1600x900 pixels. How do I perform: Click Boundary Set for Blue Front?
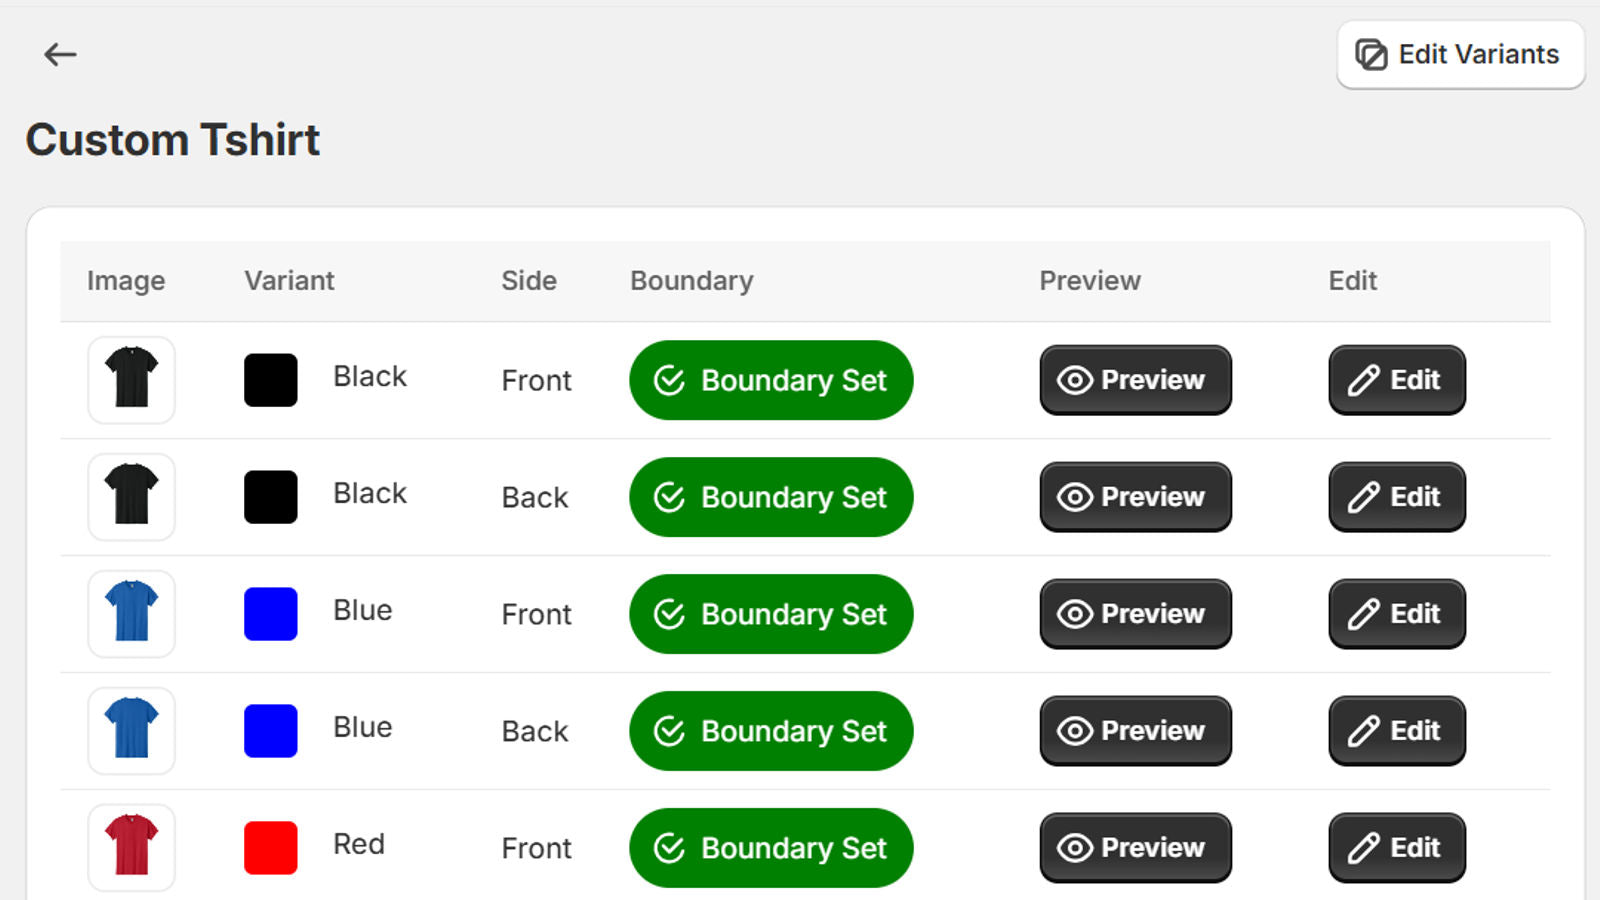[x=771, y=614]
